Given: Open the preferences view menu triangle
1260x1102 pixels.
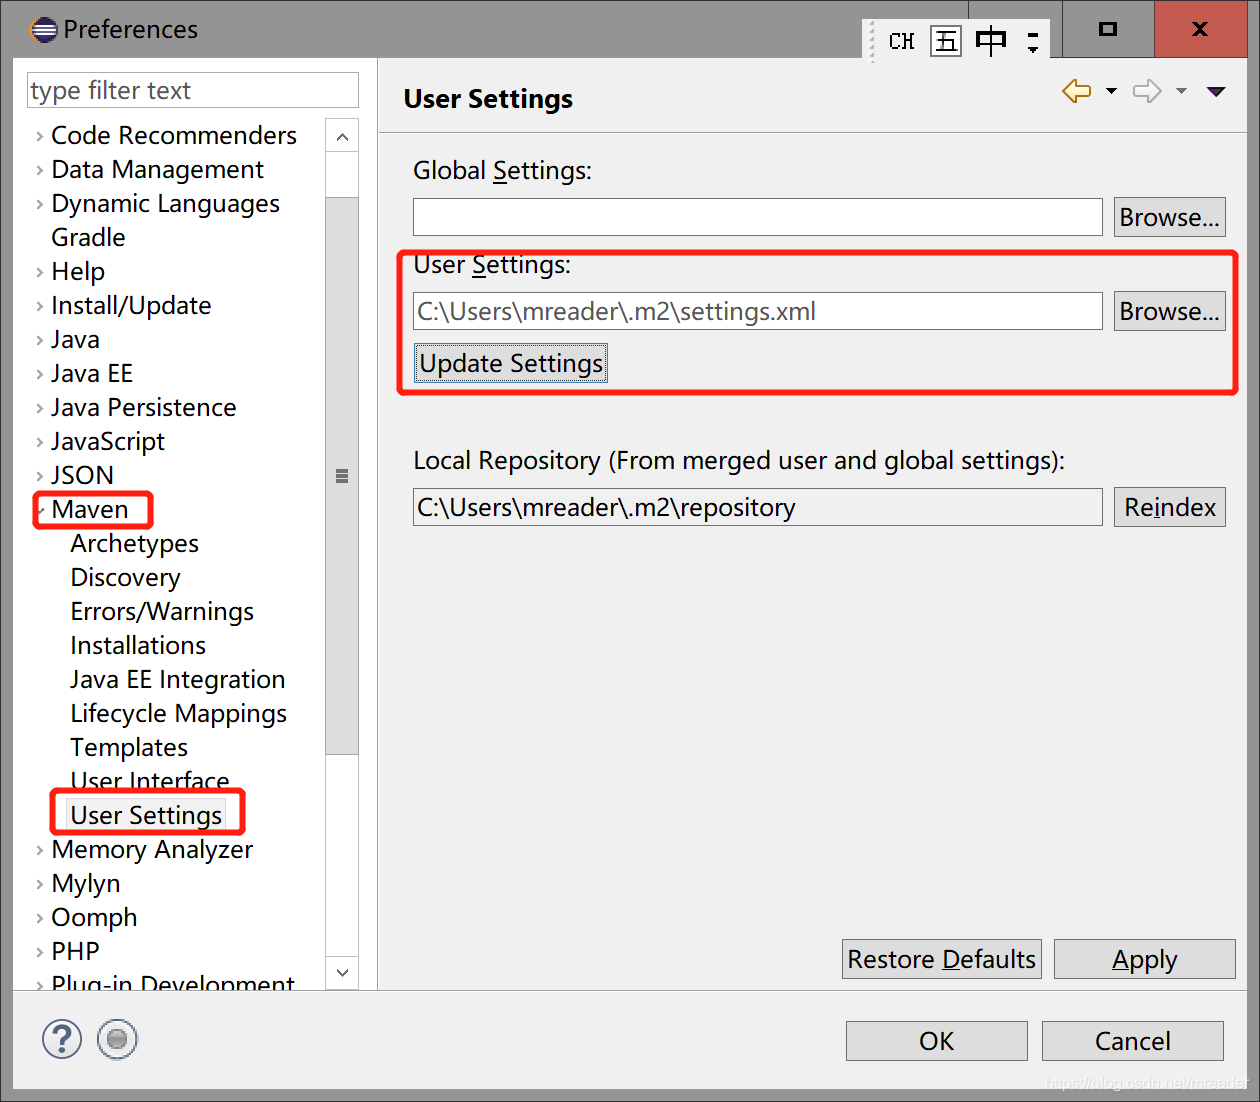Looking at the screenshot, I should click(1216, 91).
